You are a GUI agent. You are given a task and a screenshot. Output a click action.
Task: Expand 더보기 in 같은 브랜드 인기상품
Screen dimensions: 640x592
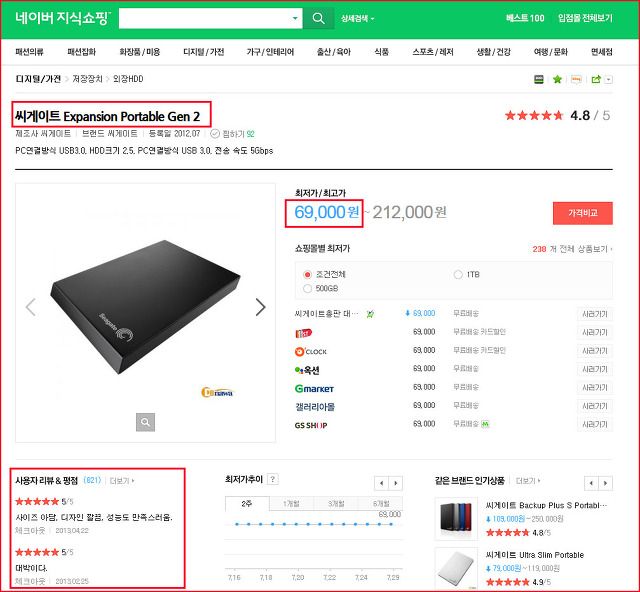[x=528, y=481]
